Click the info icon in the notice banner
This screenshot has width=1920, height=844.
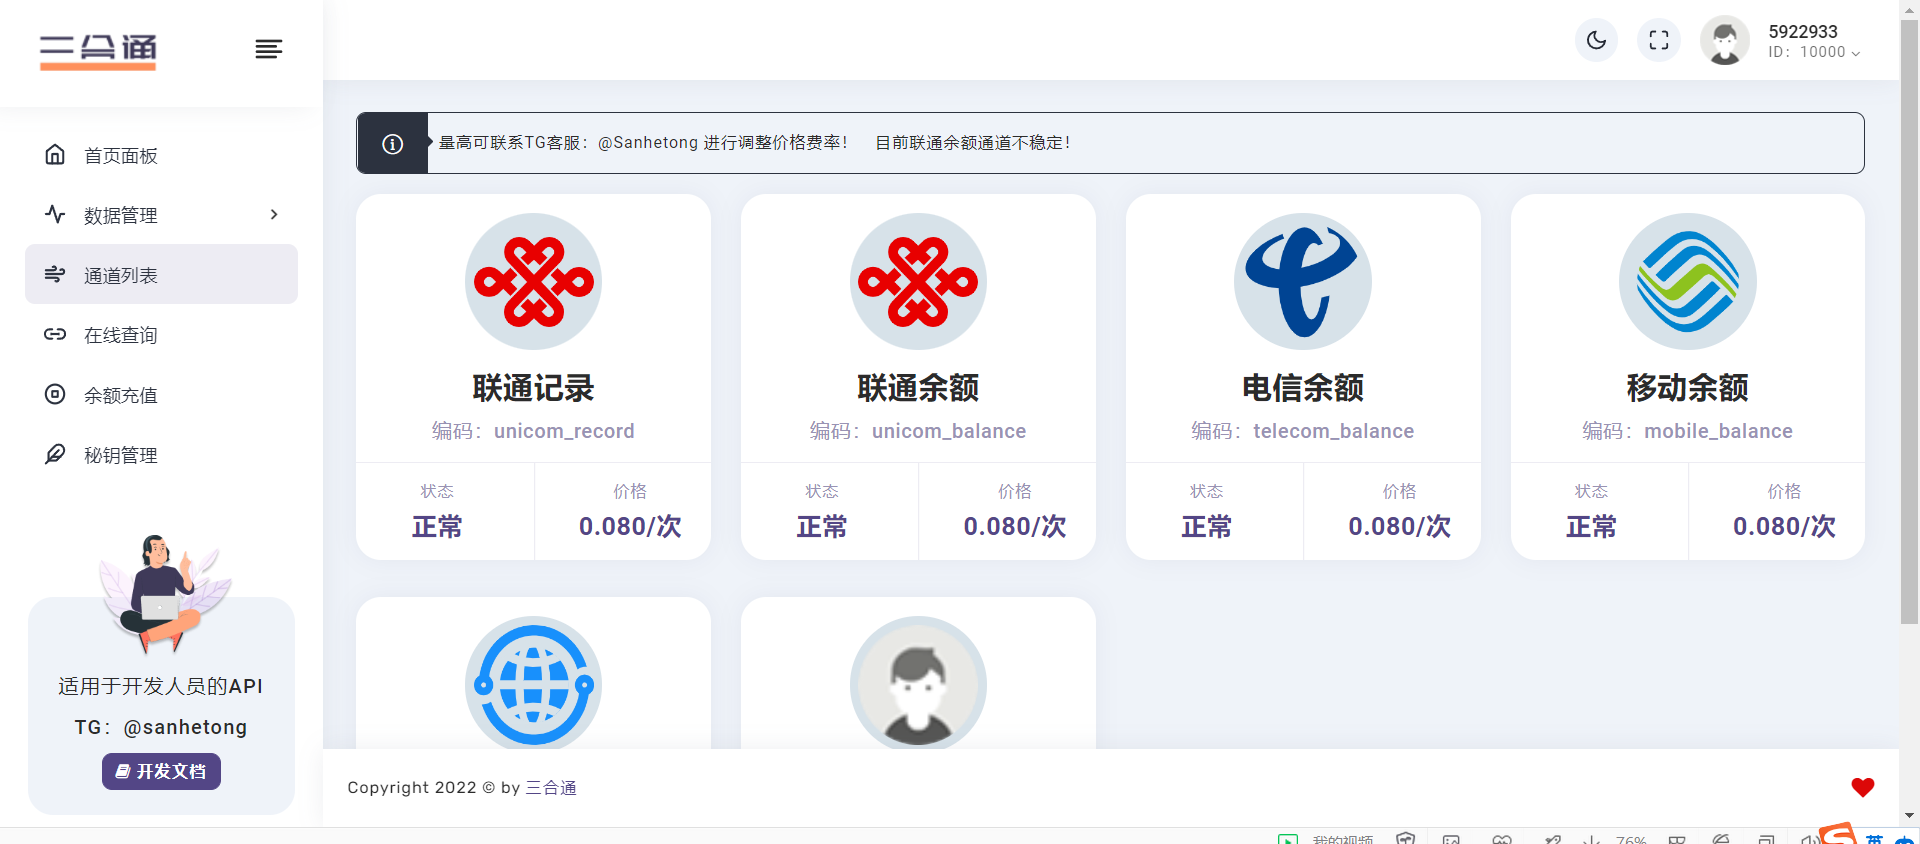pos(393,144)
